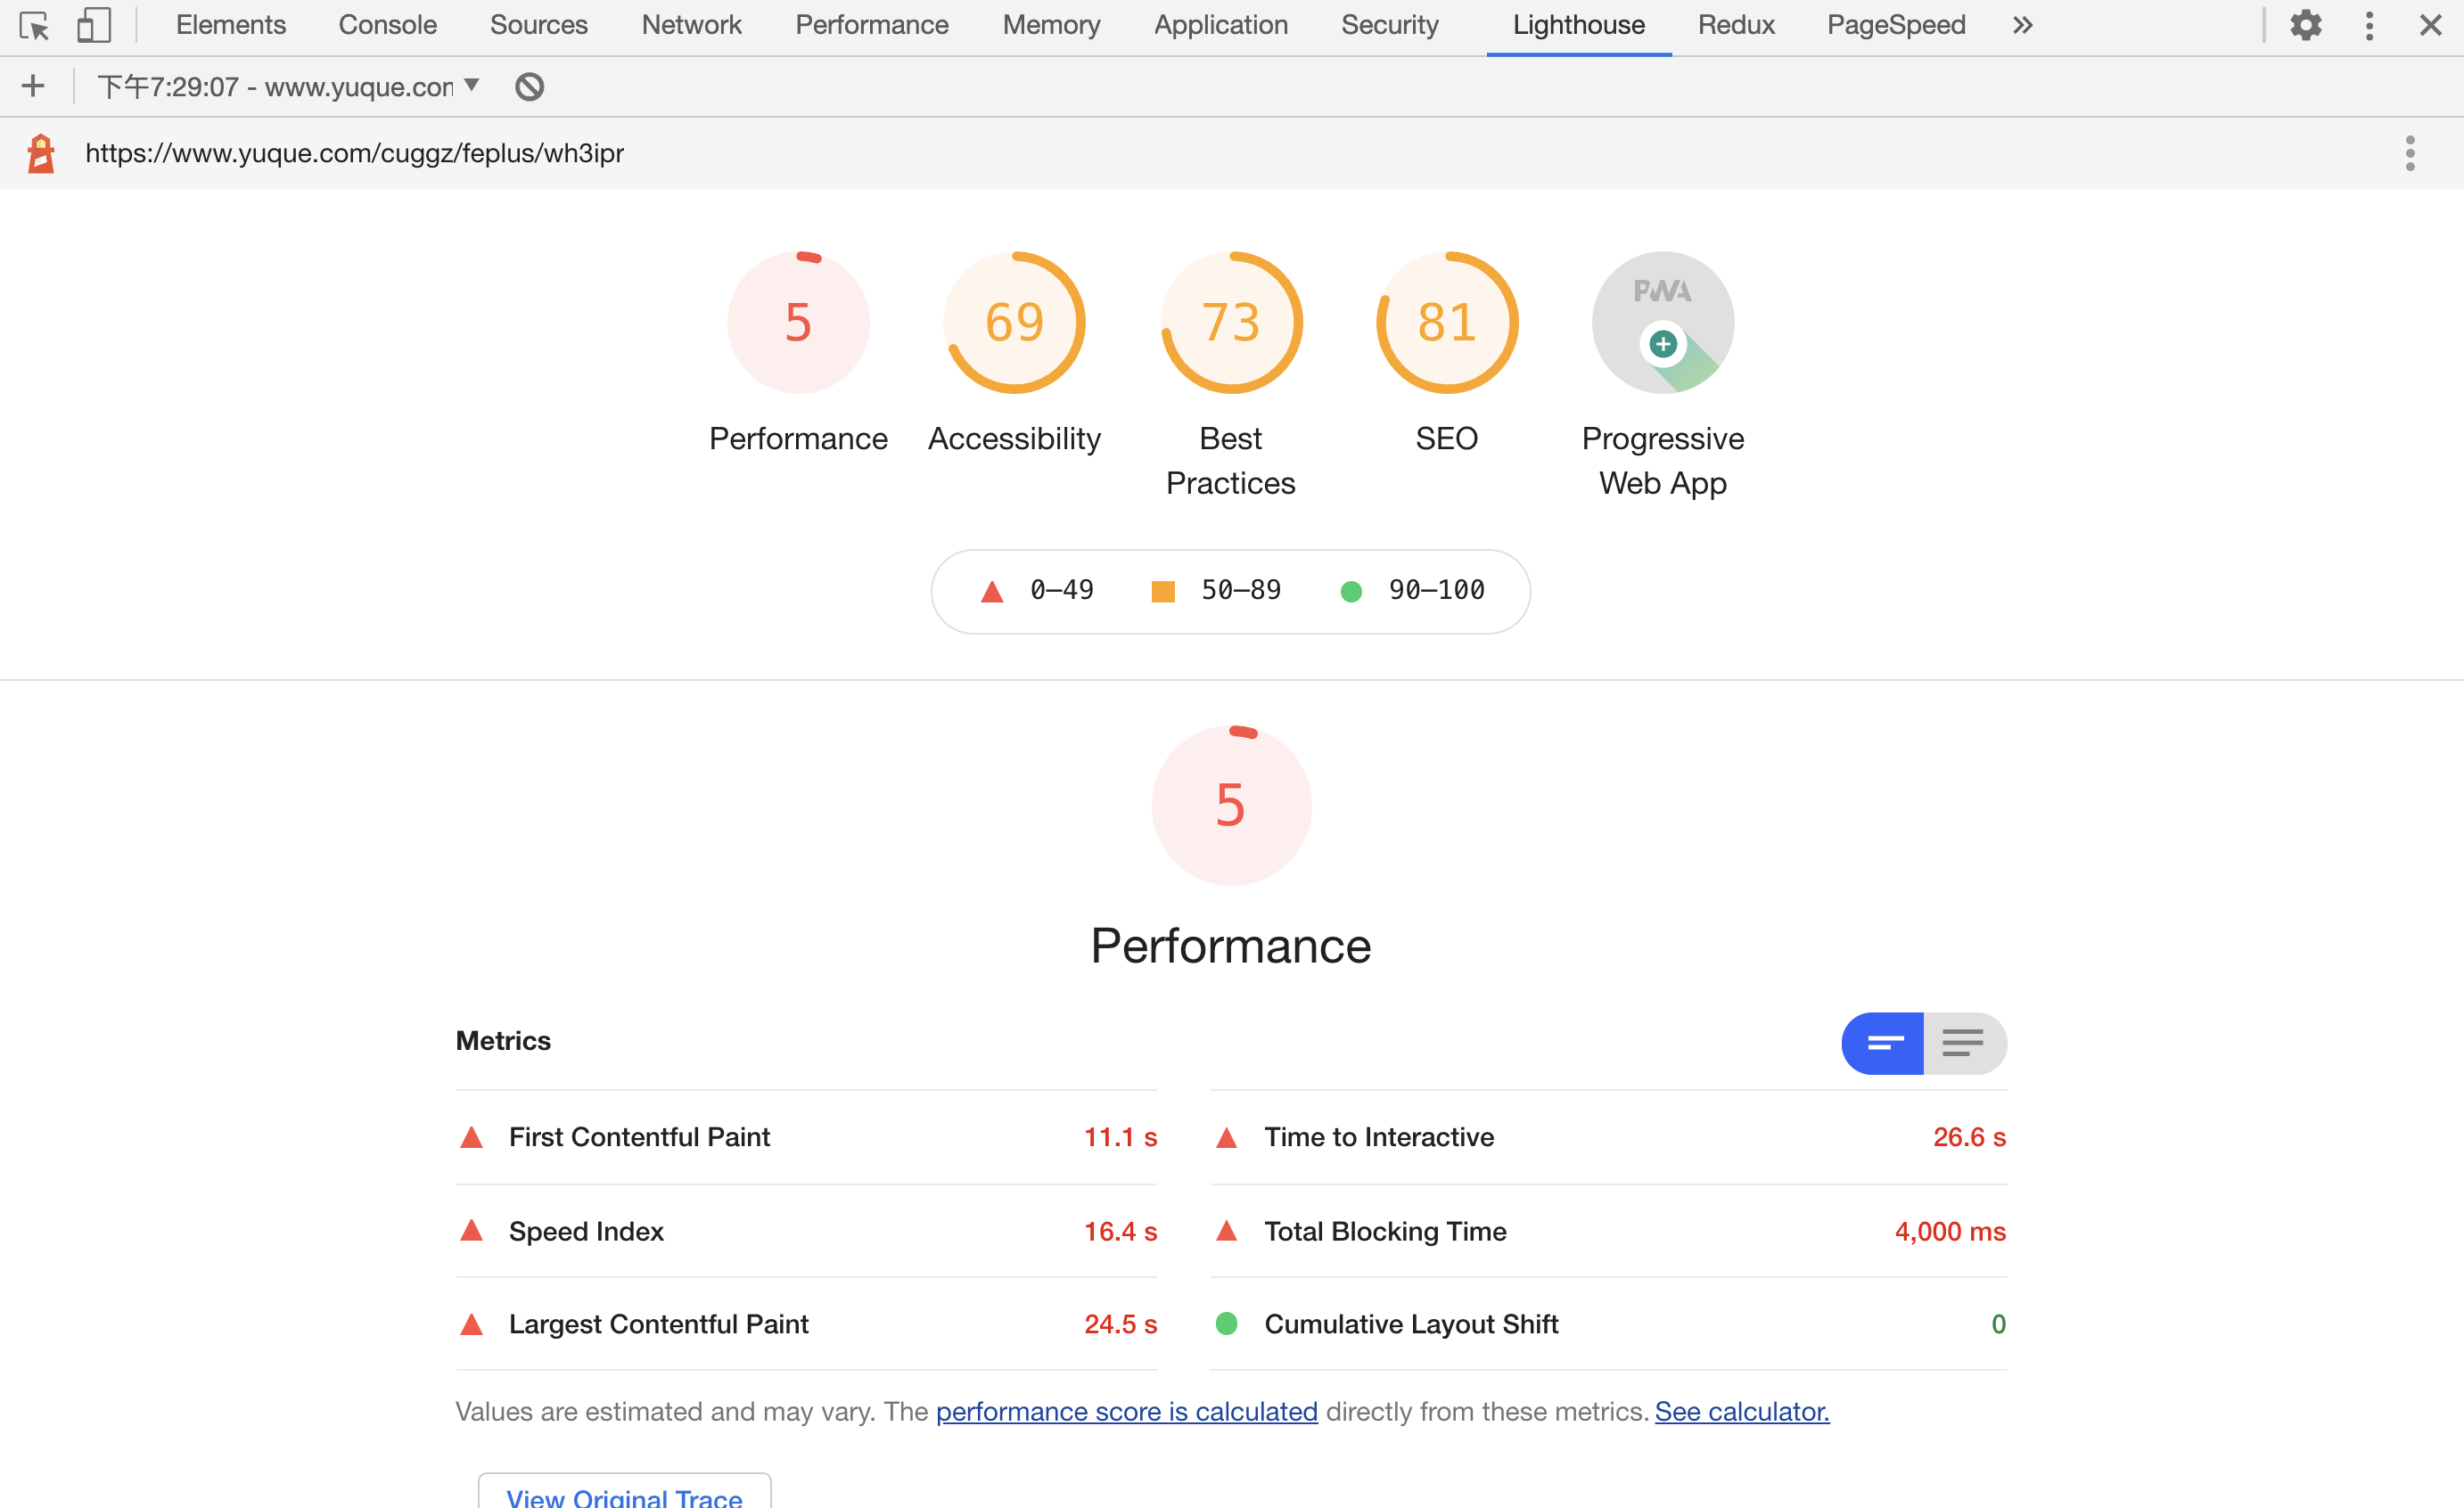Click the Accessibility score gauge 69
Screen dimensions: 2464x1508
1014,322
